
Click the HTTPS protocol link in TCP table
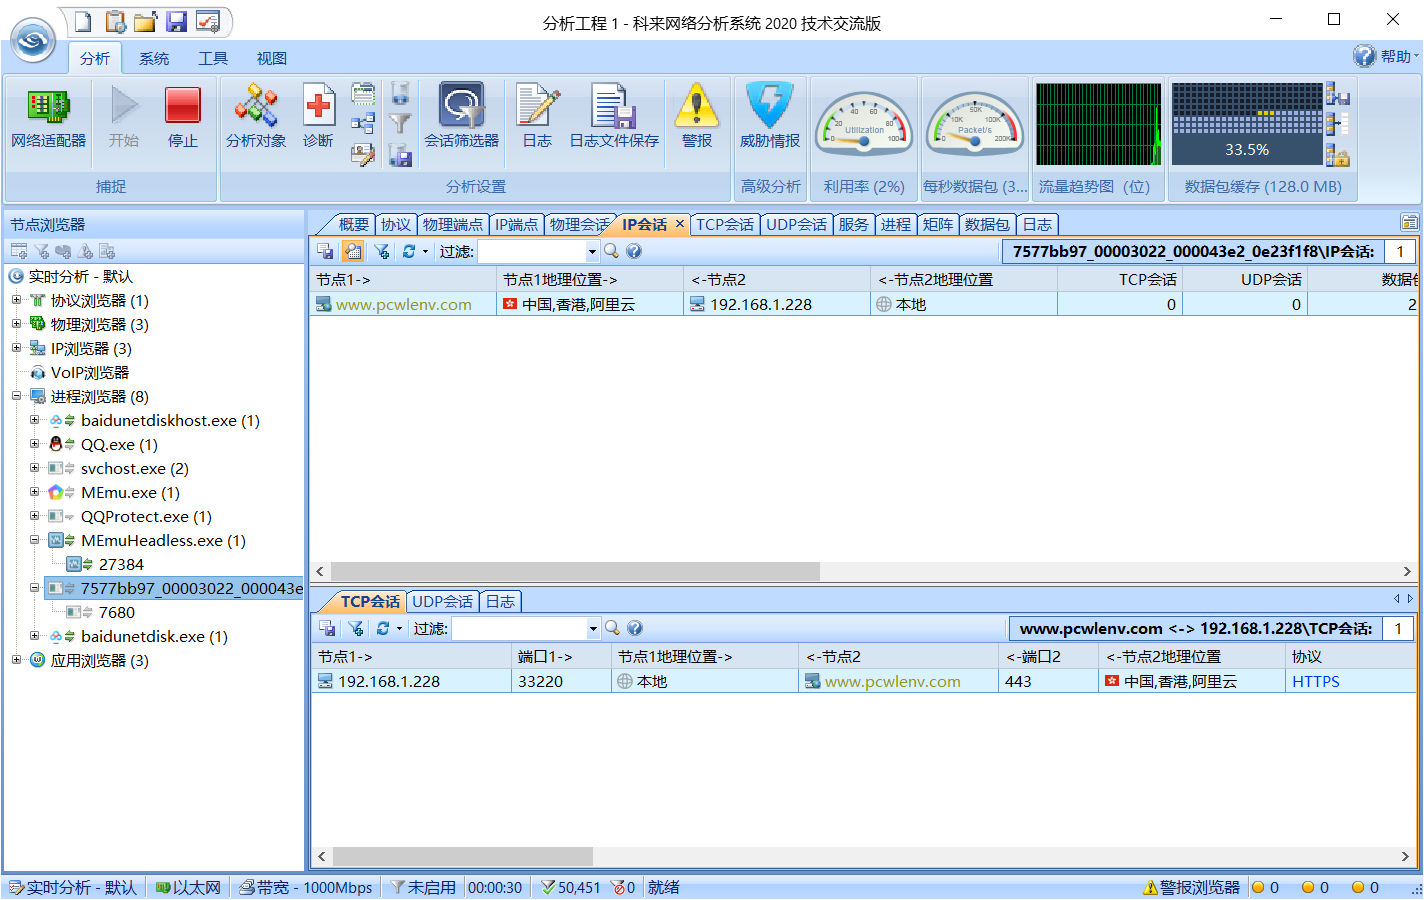[x=1316, y=681]
